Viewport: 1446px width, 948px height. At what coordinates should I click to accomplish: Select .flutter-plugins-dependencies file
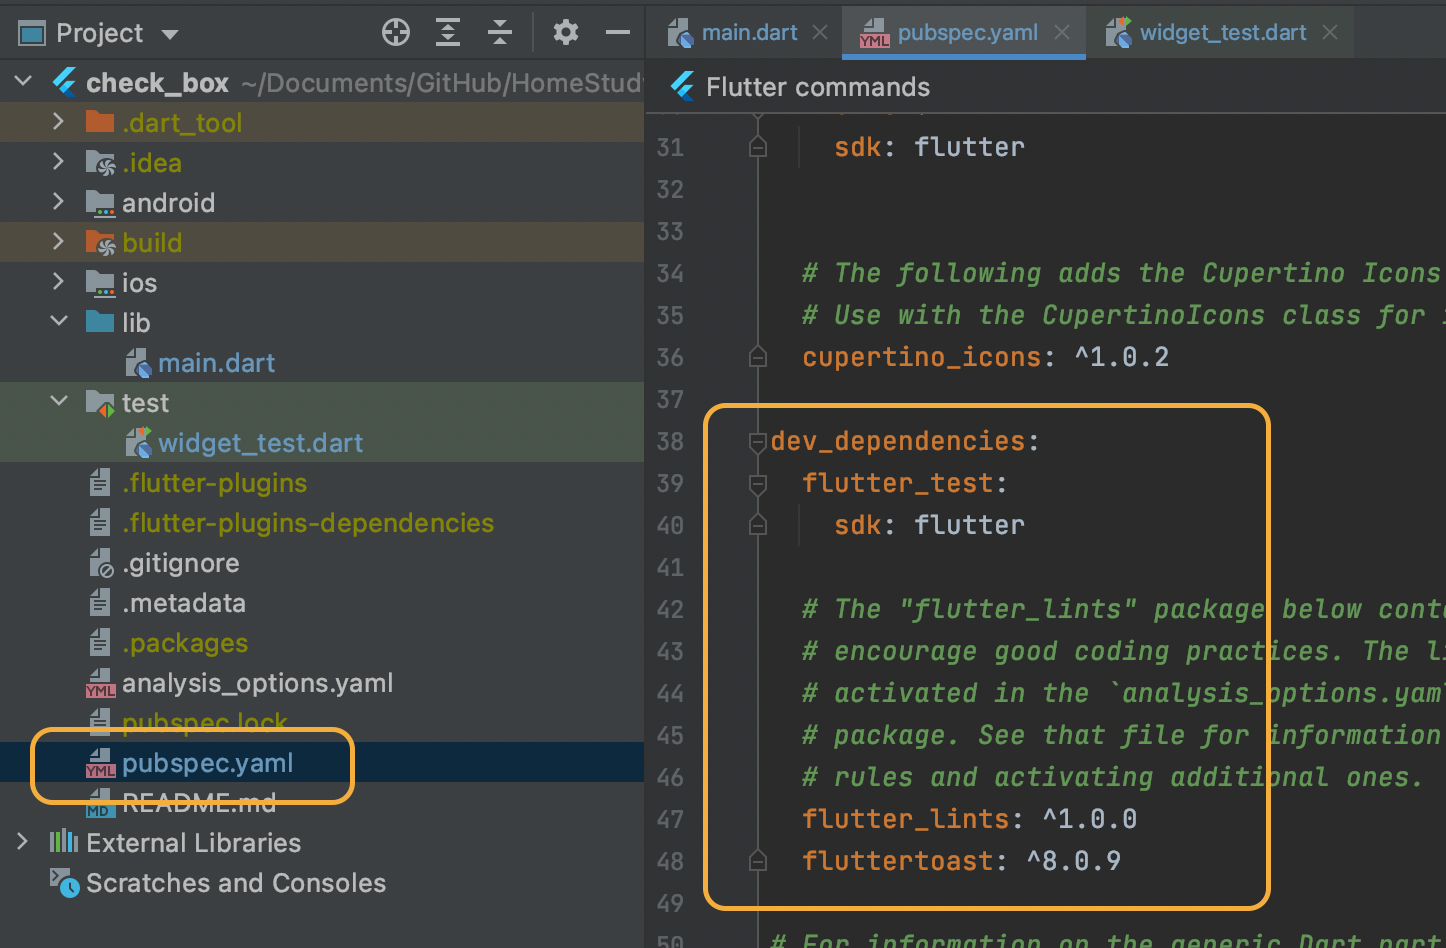pos(308,523)
